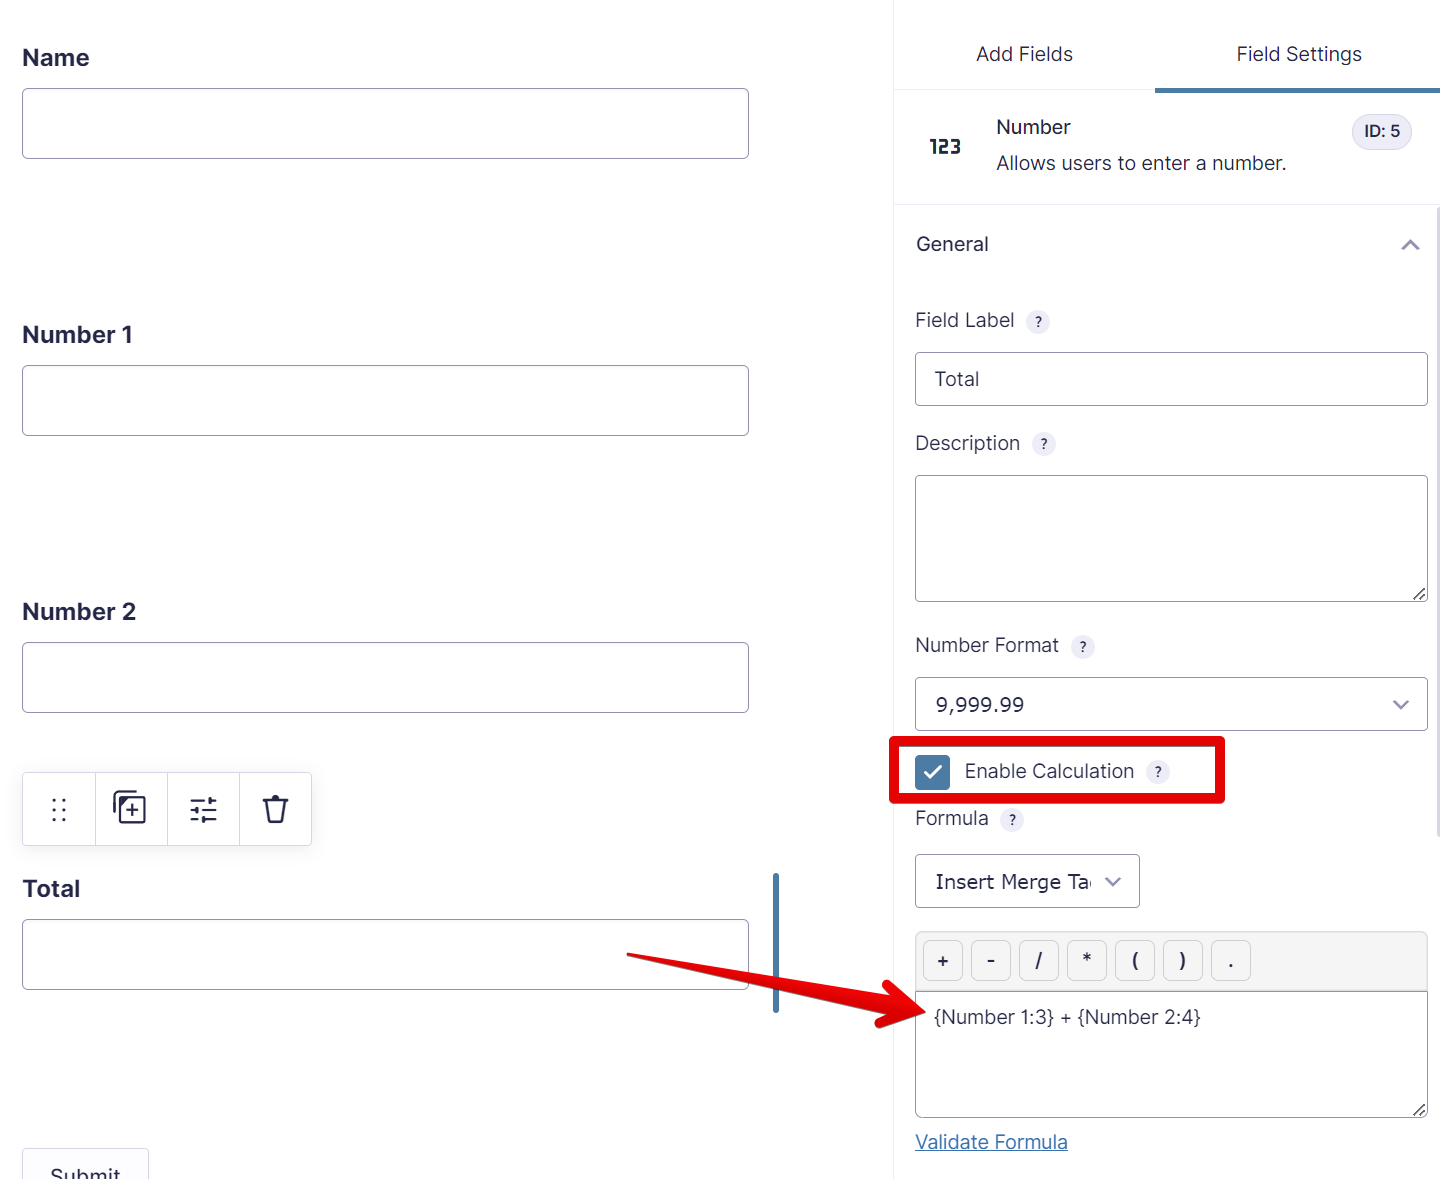
Task: Open the Field Label help tooltip icon
Action: pyautogui.click(x=1038, y=321)
